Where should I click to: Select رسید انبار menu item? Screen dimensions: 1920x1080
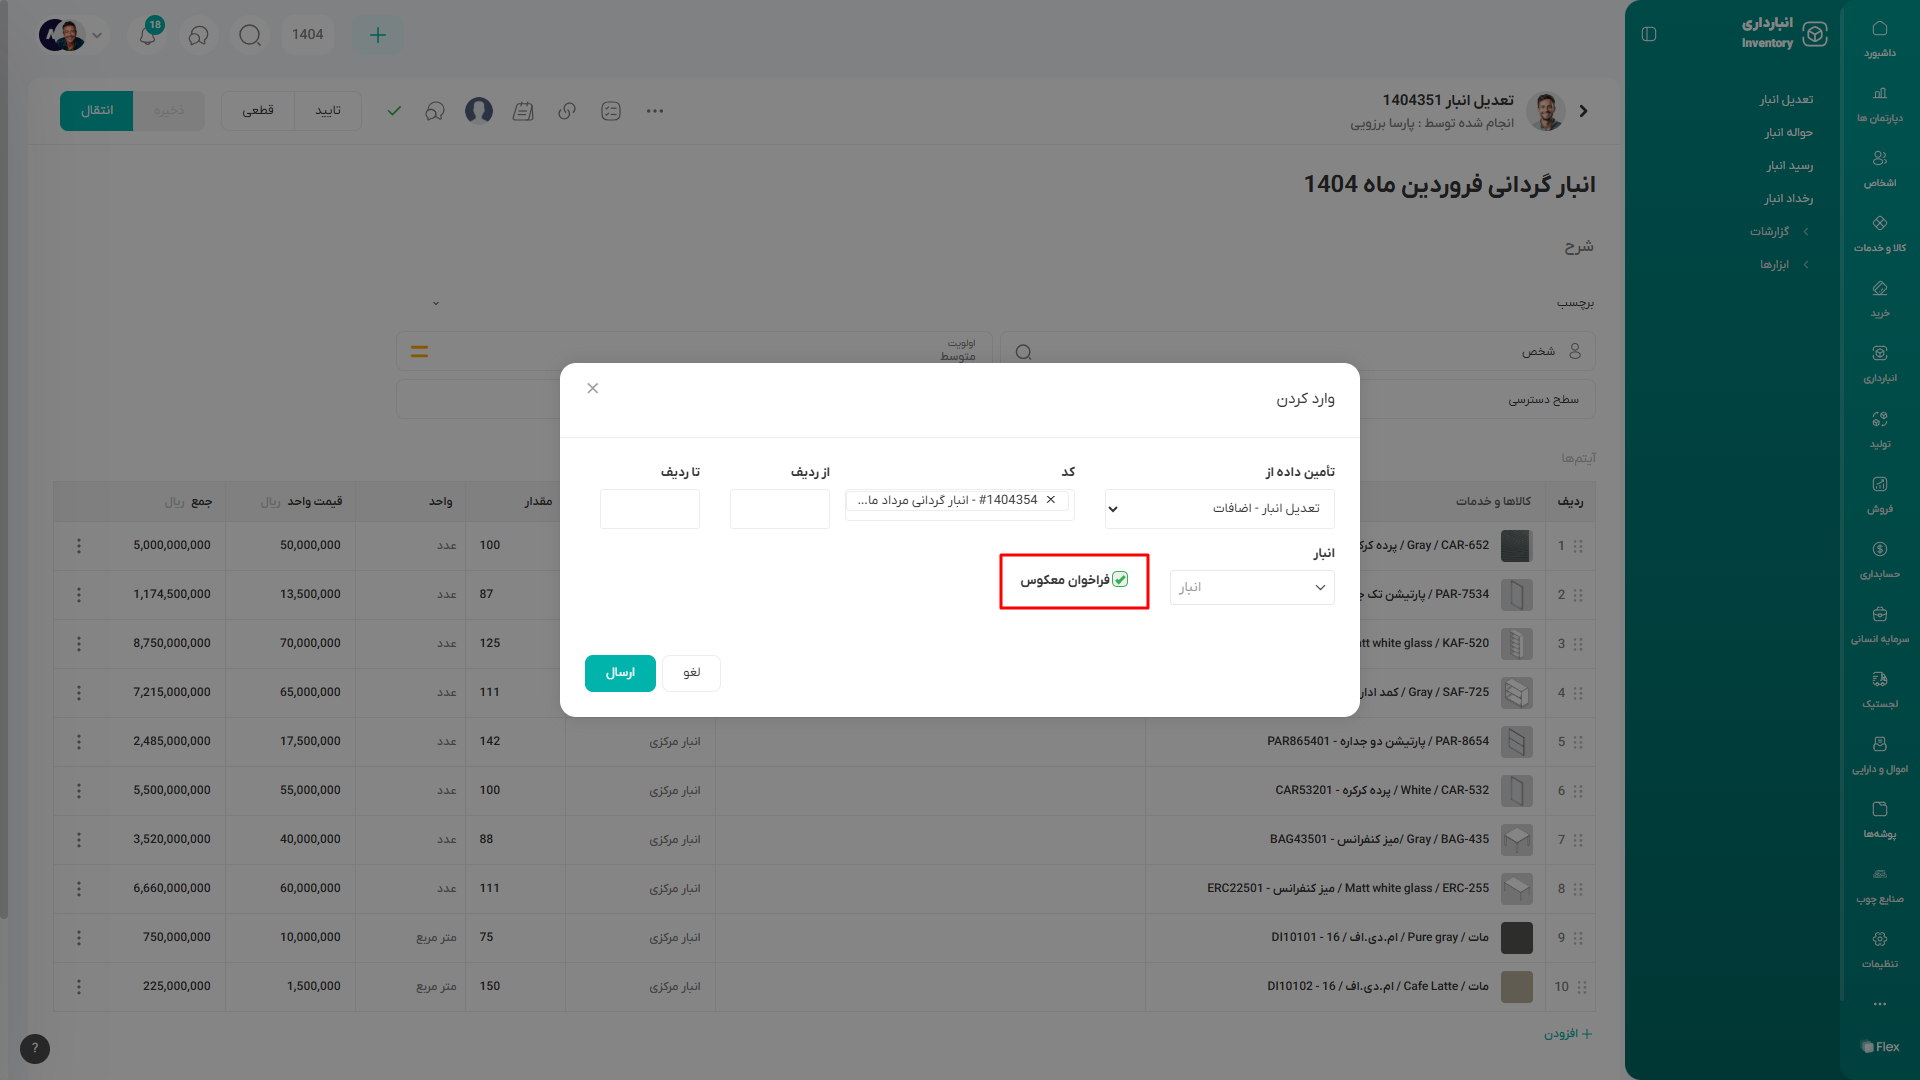pos(1788,165)
